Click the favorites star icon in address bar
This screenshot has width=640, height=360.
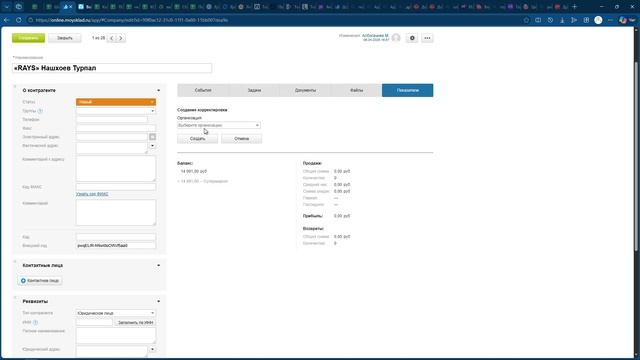[x=527, y=20]
